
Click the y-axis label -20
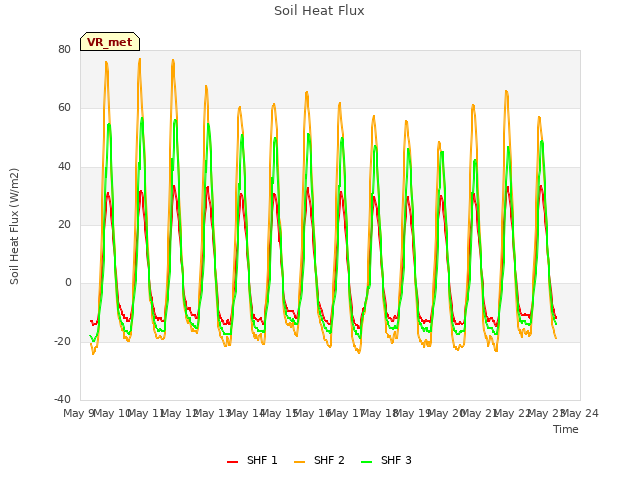(x=62, y=341)
